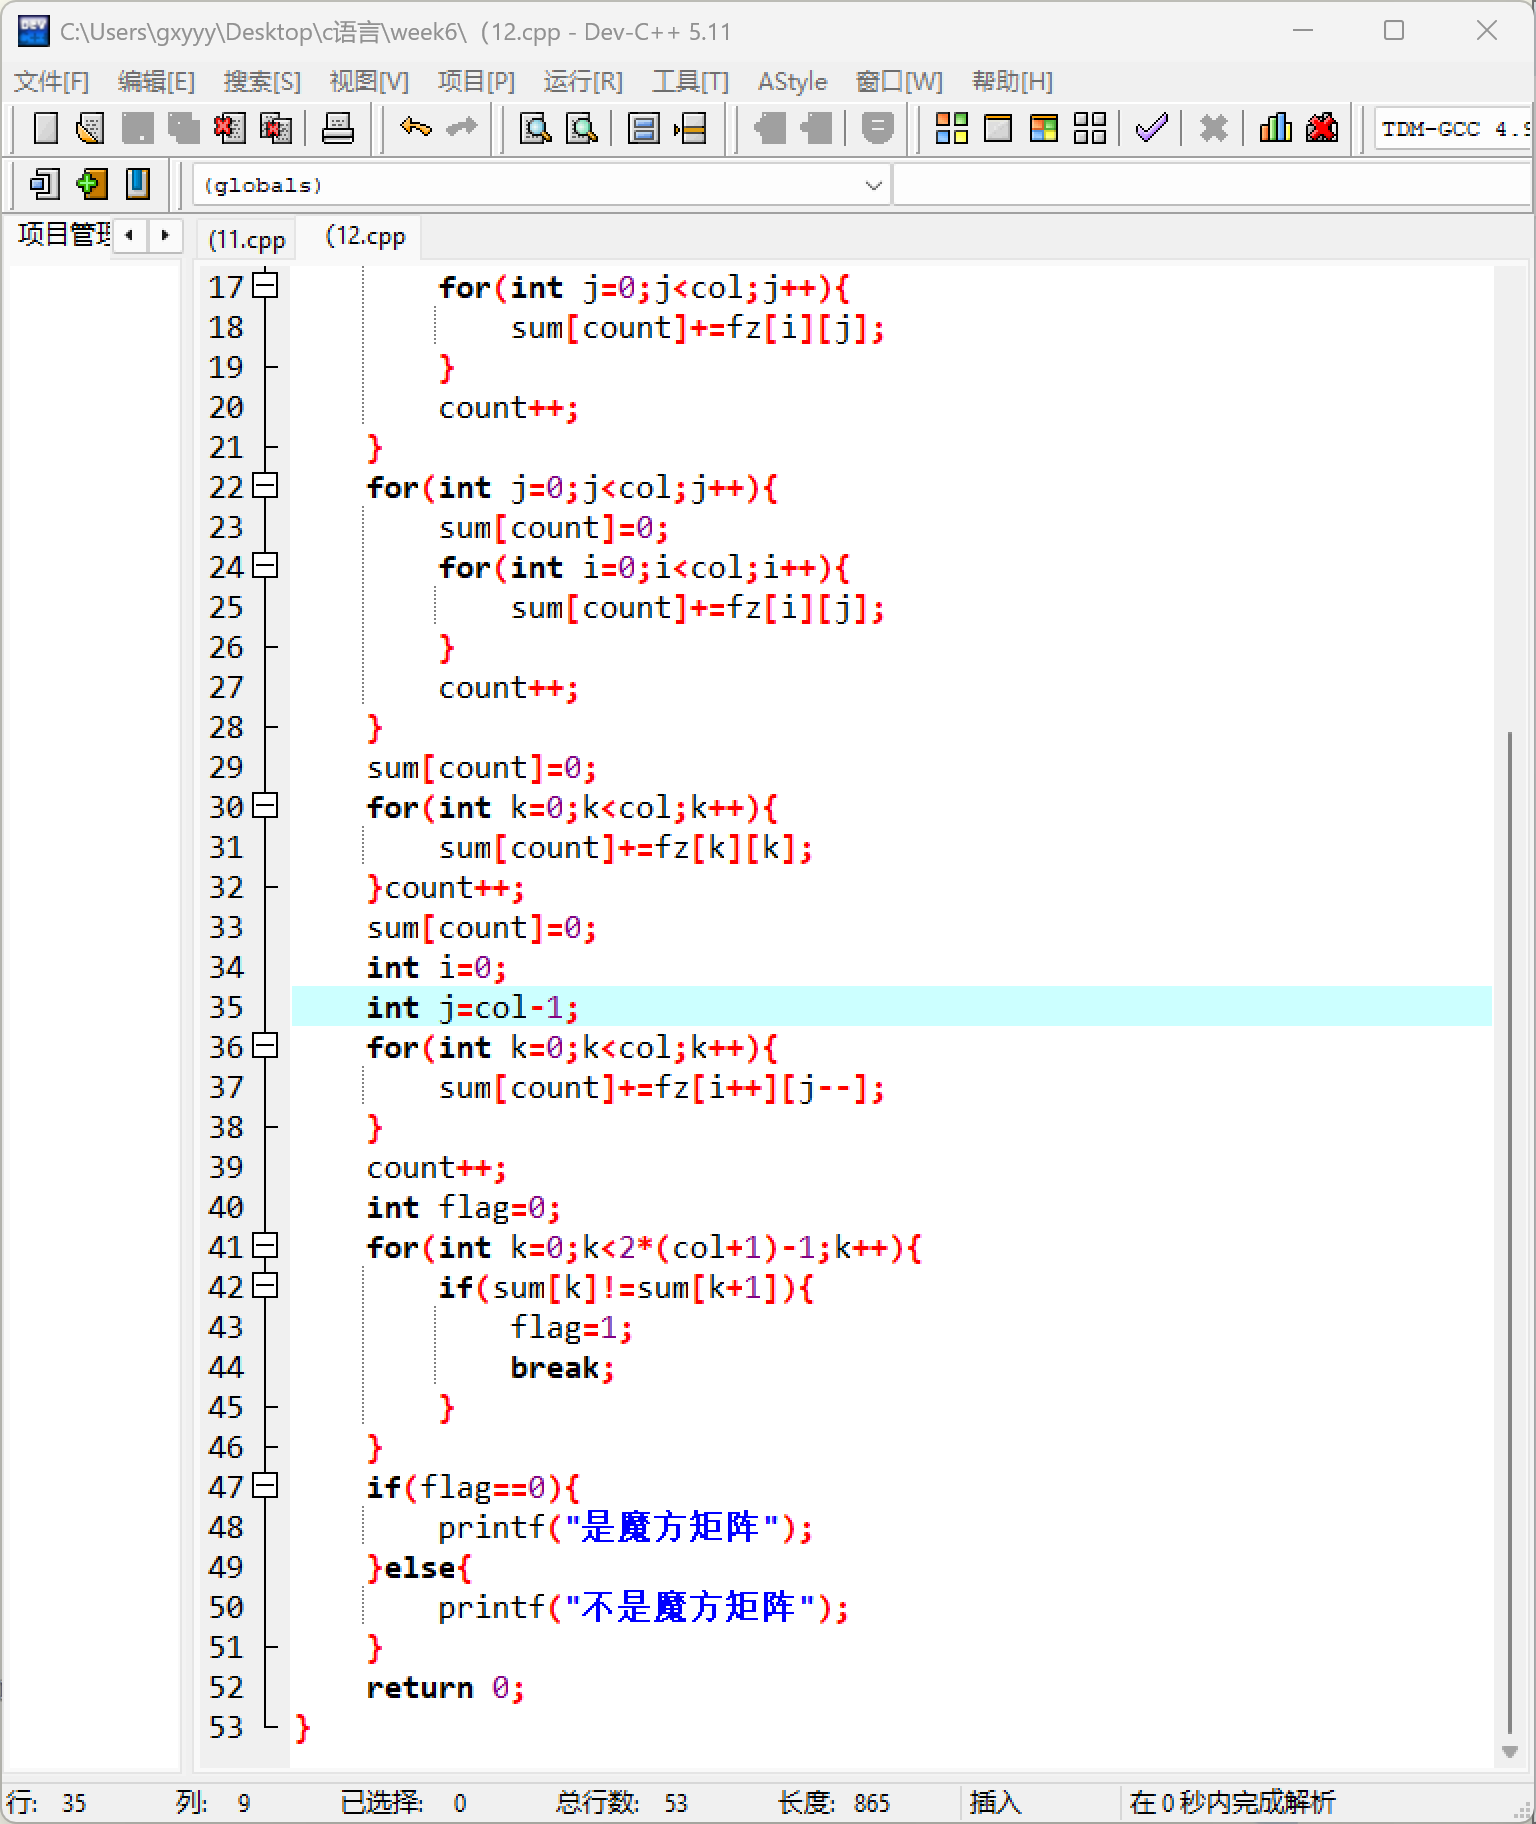Screen dimensions: 1536x1824
Task: Open a file using the toolbar icon
Action: 91,128
